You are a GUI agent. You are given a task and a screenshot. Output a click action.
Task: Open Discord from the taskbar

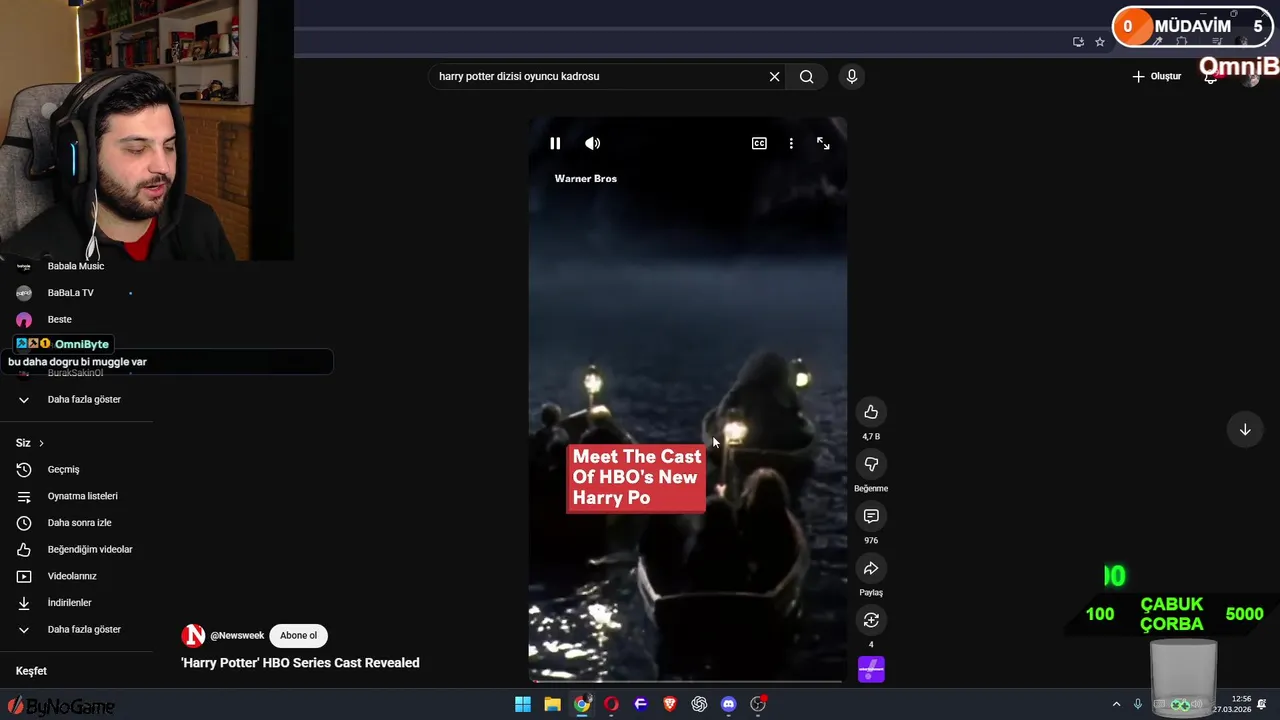tap(729, 704)
